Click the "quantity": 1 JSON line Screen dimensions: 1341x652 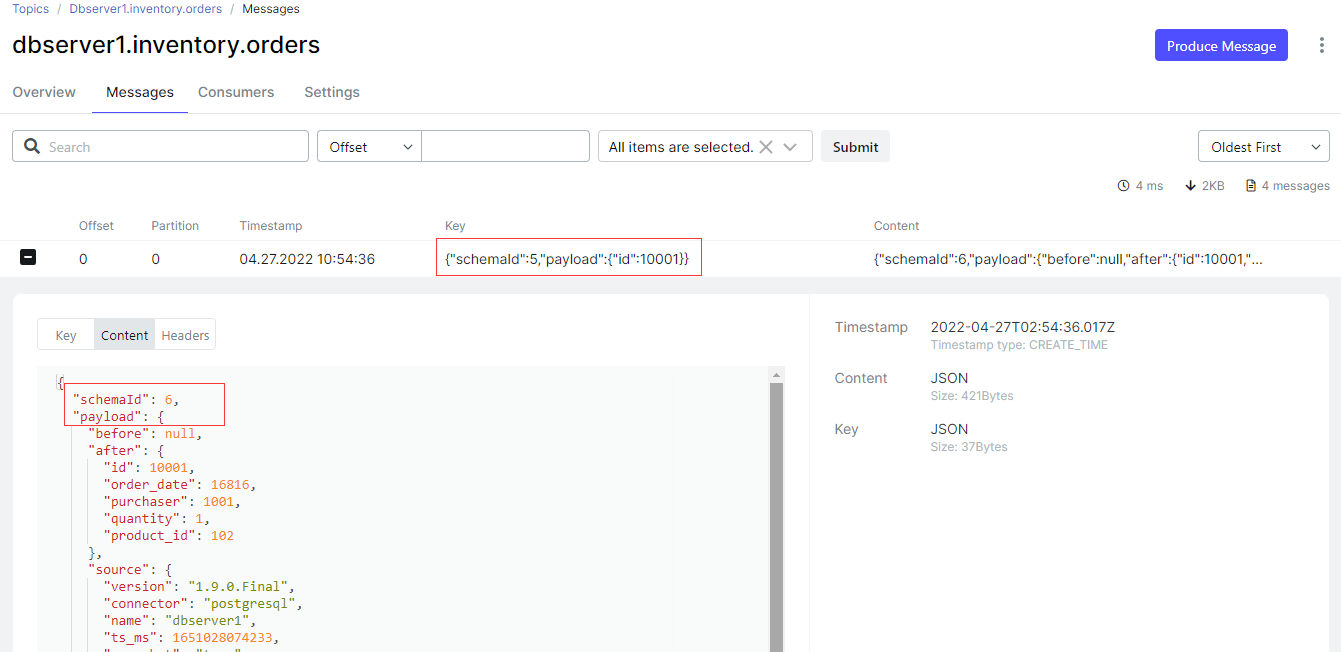[x=157, y=519]
